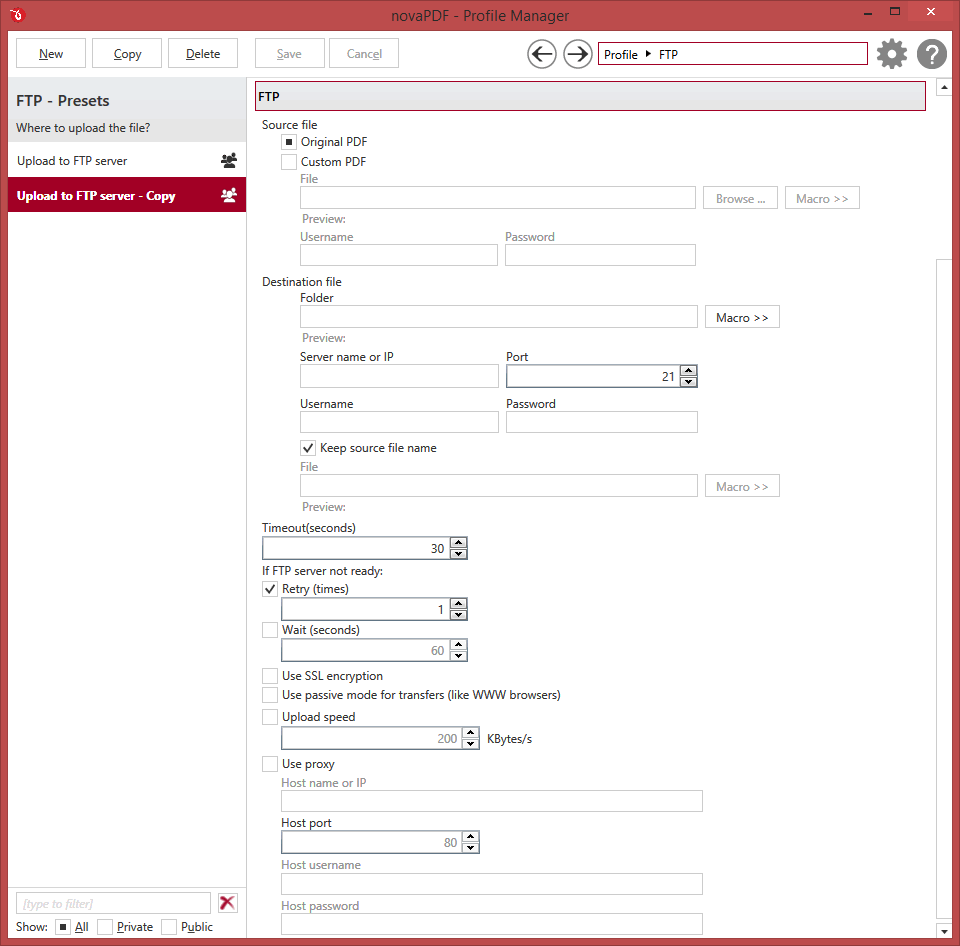Show All presets in the filter
This screenshot has width=960, height=946.
(62, 927)
